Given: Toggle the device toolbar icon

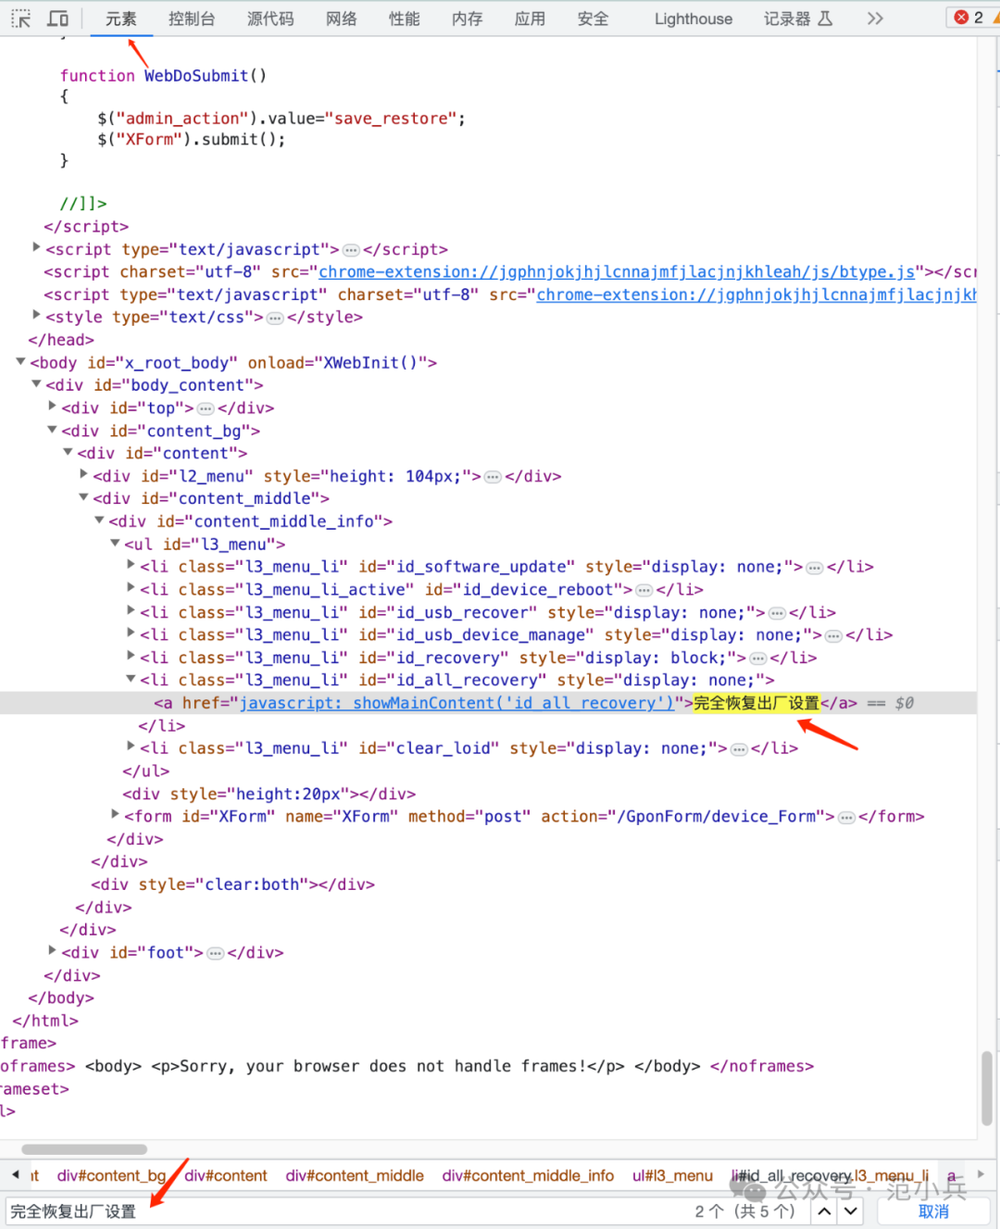Looking at the screenshot, I should pos(58,19).
